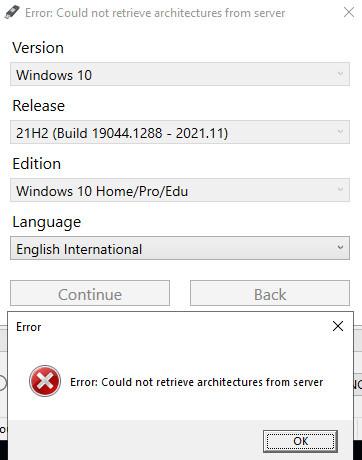This screenshot has height=460, width=362.
Task: Expand the Language dropdown chevron arrow
Action: [340, 248]
